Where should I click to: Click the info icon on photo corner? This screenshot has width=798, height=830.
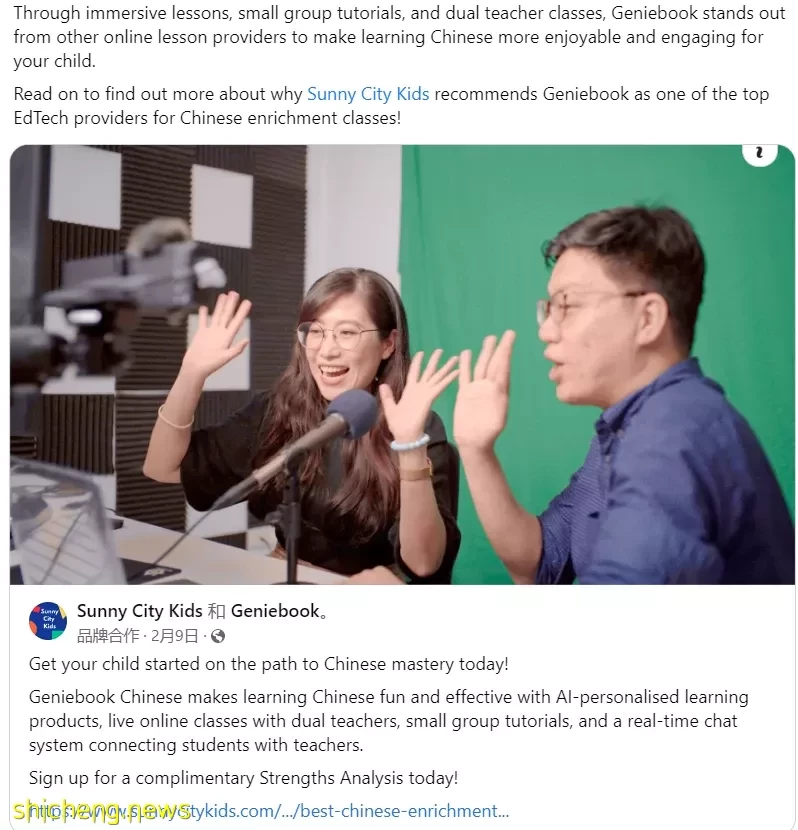point(759,154)
